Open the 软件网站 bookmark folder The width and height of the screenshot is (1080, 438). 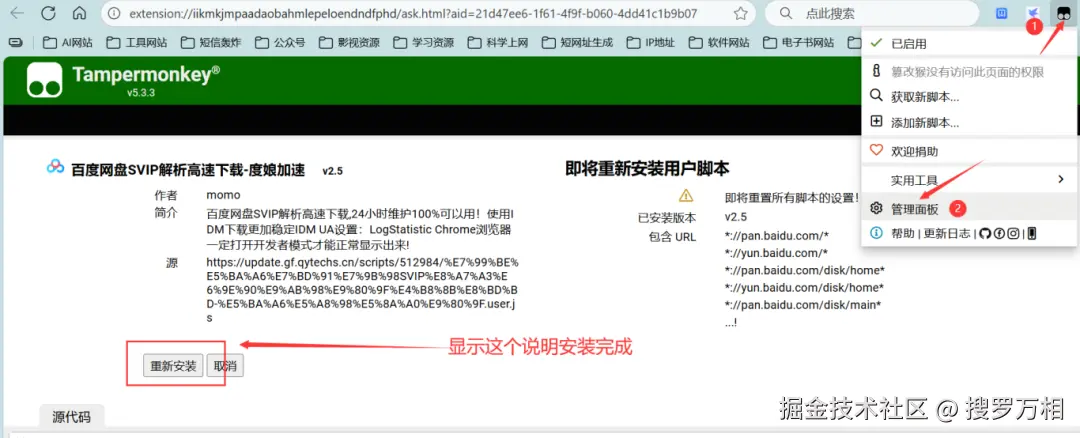718,42
